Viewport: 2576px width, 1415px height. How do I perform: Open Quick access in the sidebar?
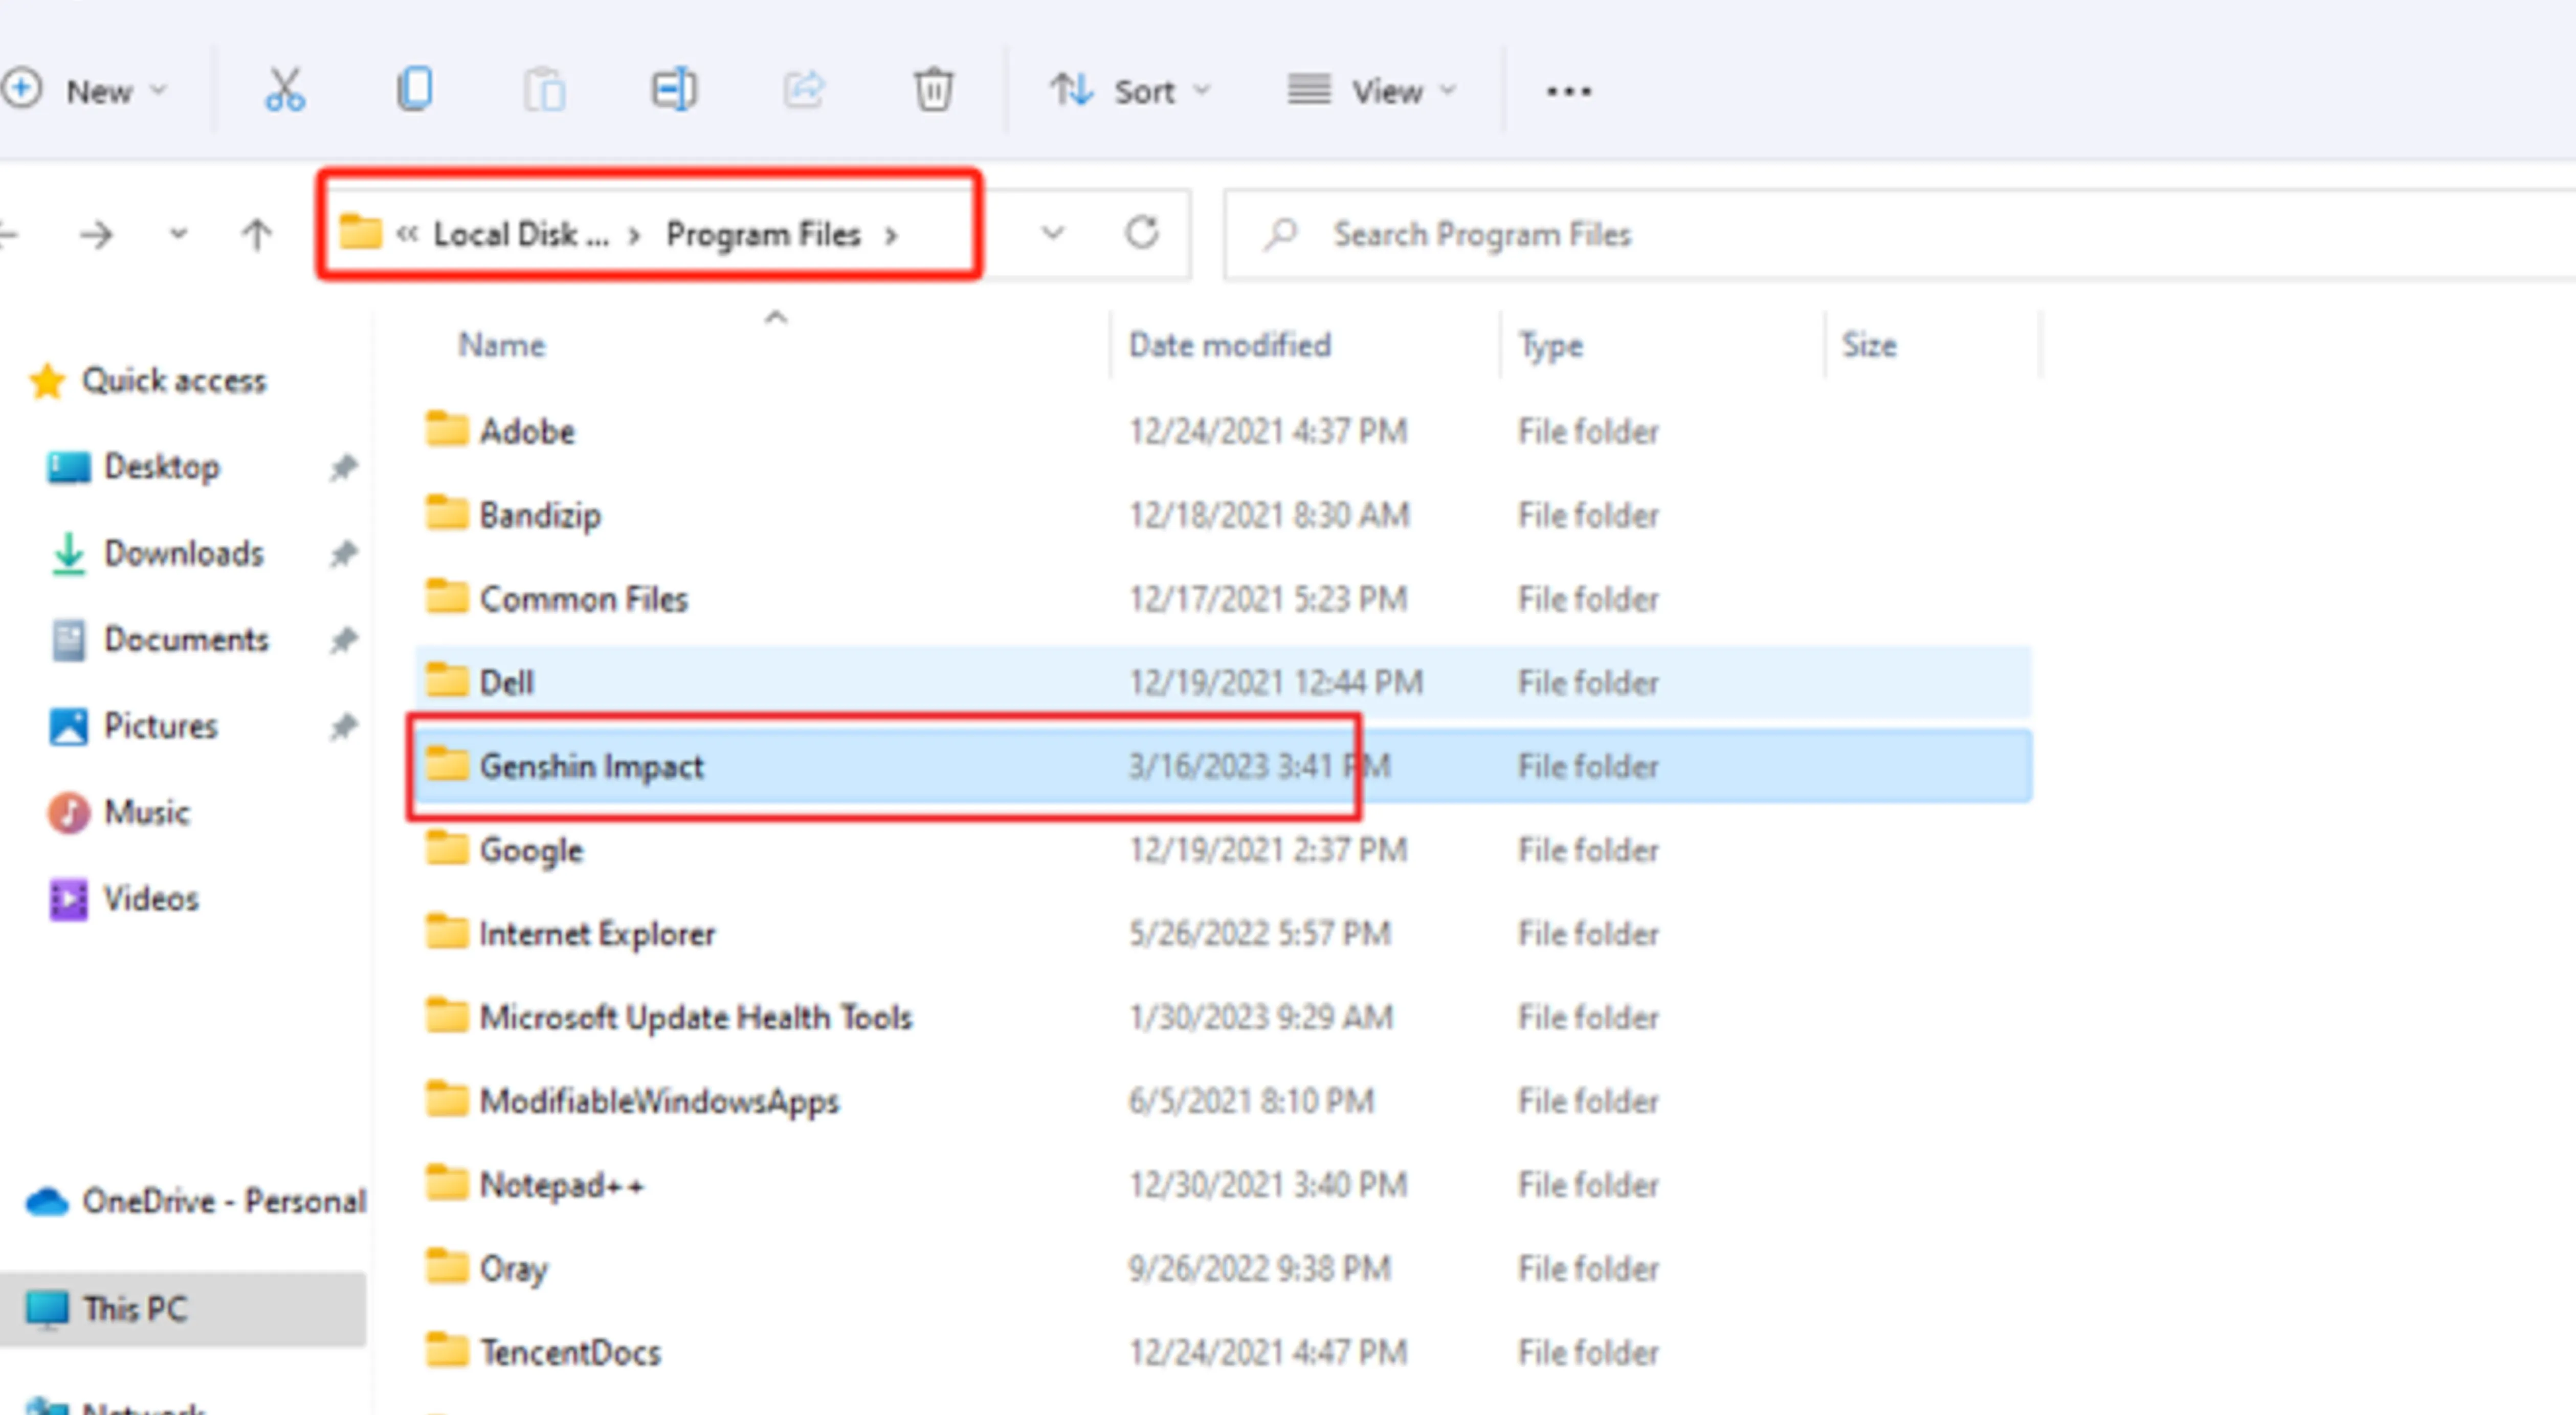point(175,381)
